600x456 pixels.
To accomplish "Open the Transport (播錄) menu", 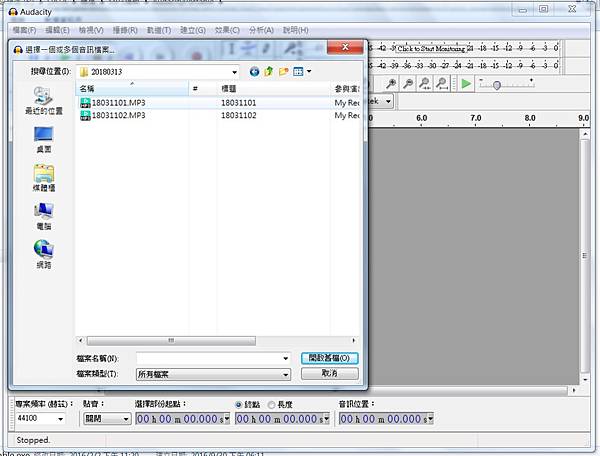I will tap(125, 30).
